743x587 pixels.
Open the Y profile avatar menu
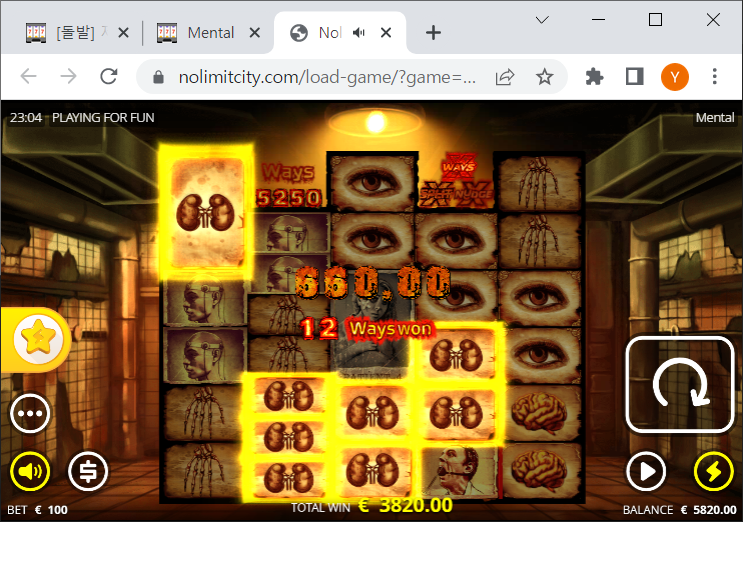[x=675, y=77]
